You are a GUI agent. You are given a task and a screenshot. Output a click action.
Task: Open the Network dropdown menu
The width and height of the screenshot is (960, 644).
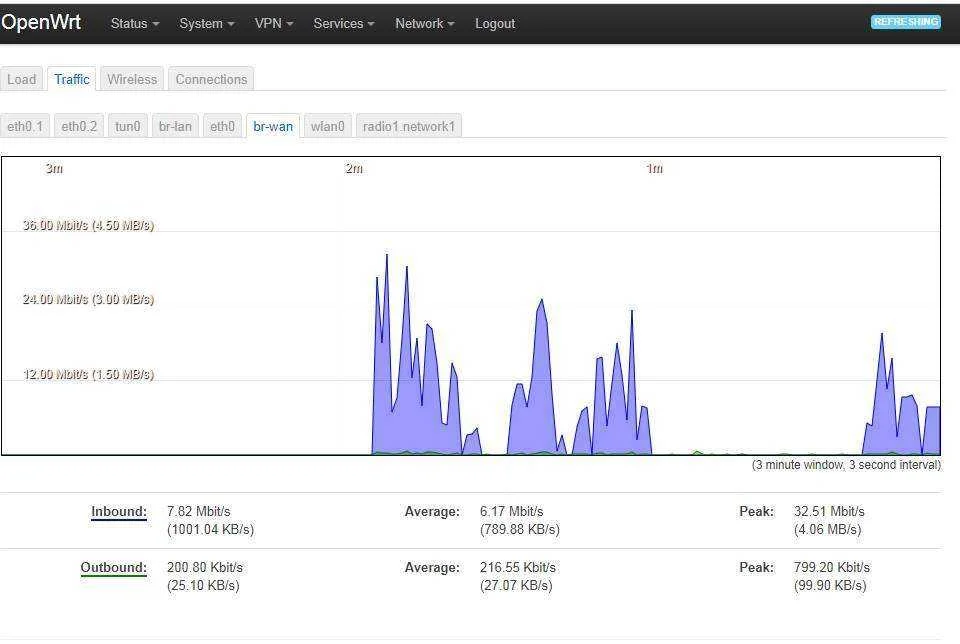pos(424,23)
